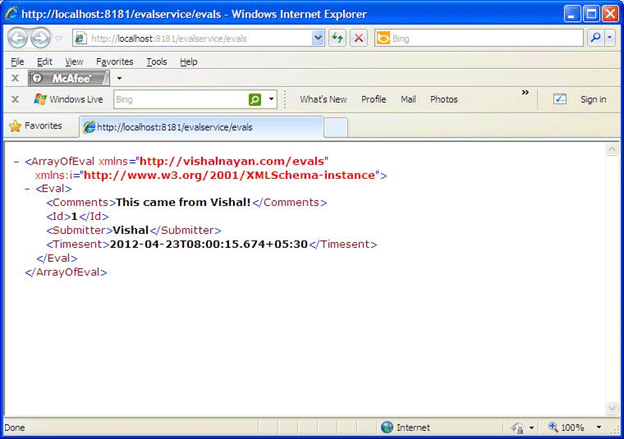Screen dimensions: 624x439
Task: Open dropdown next to status bar lock icon
Action: click(x=531, y=428)
